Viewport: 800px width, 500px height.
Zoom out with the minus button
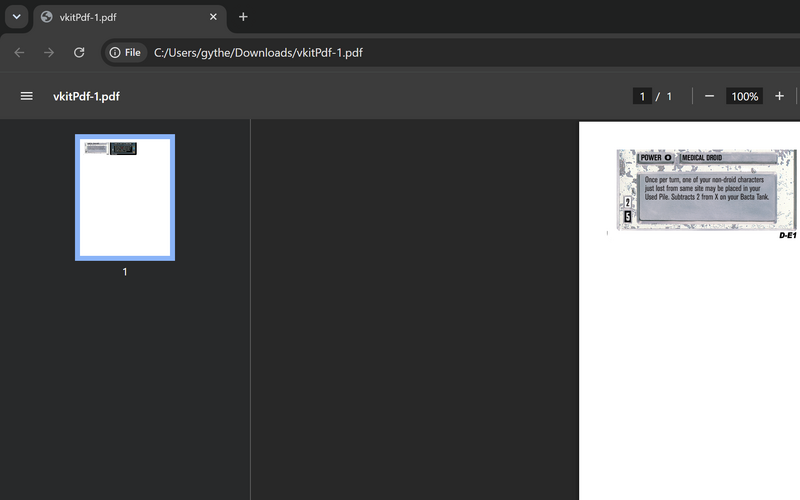click(x=709, y=96)
